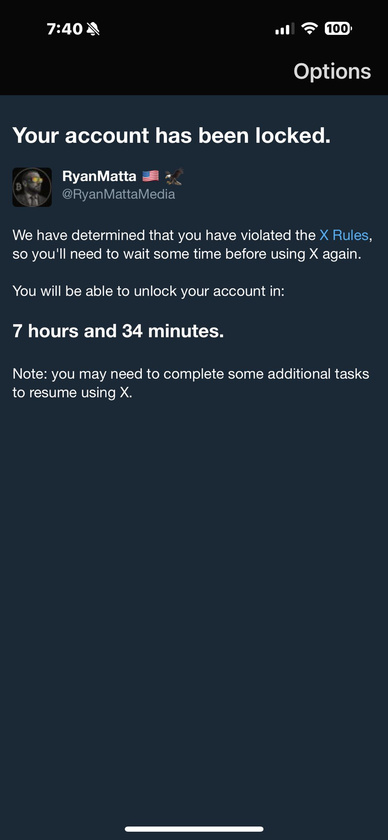Tap the 7:40 clock in status bar
388x840 pixels.
pyautogui.click(x=64, y=29)
